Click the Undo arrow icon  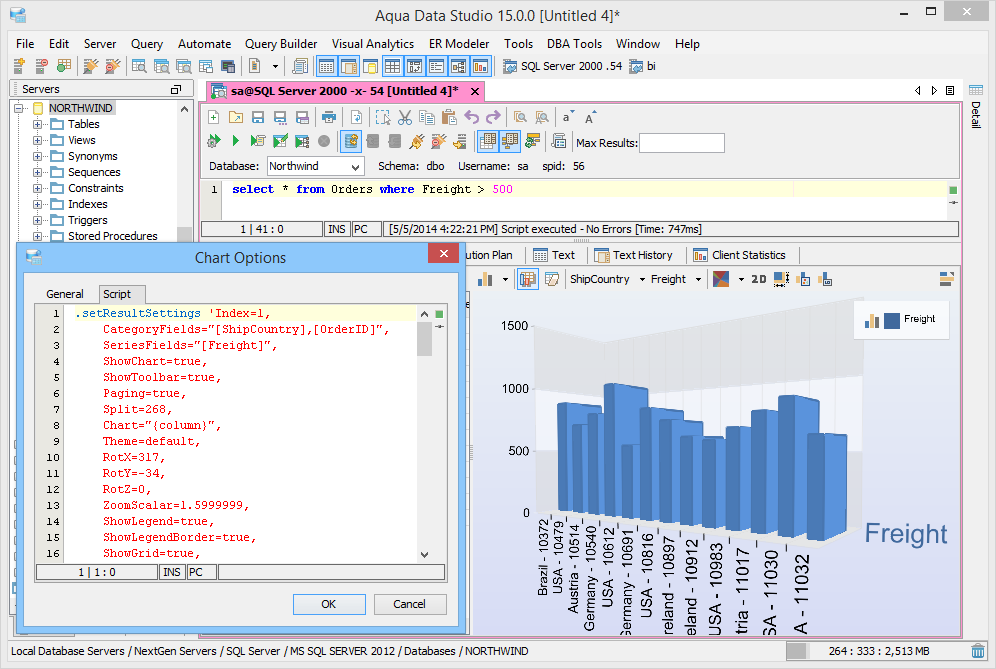pyautogui.click(x=471, y=118)
